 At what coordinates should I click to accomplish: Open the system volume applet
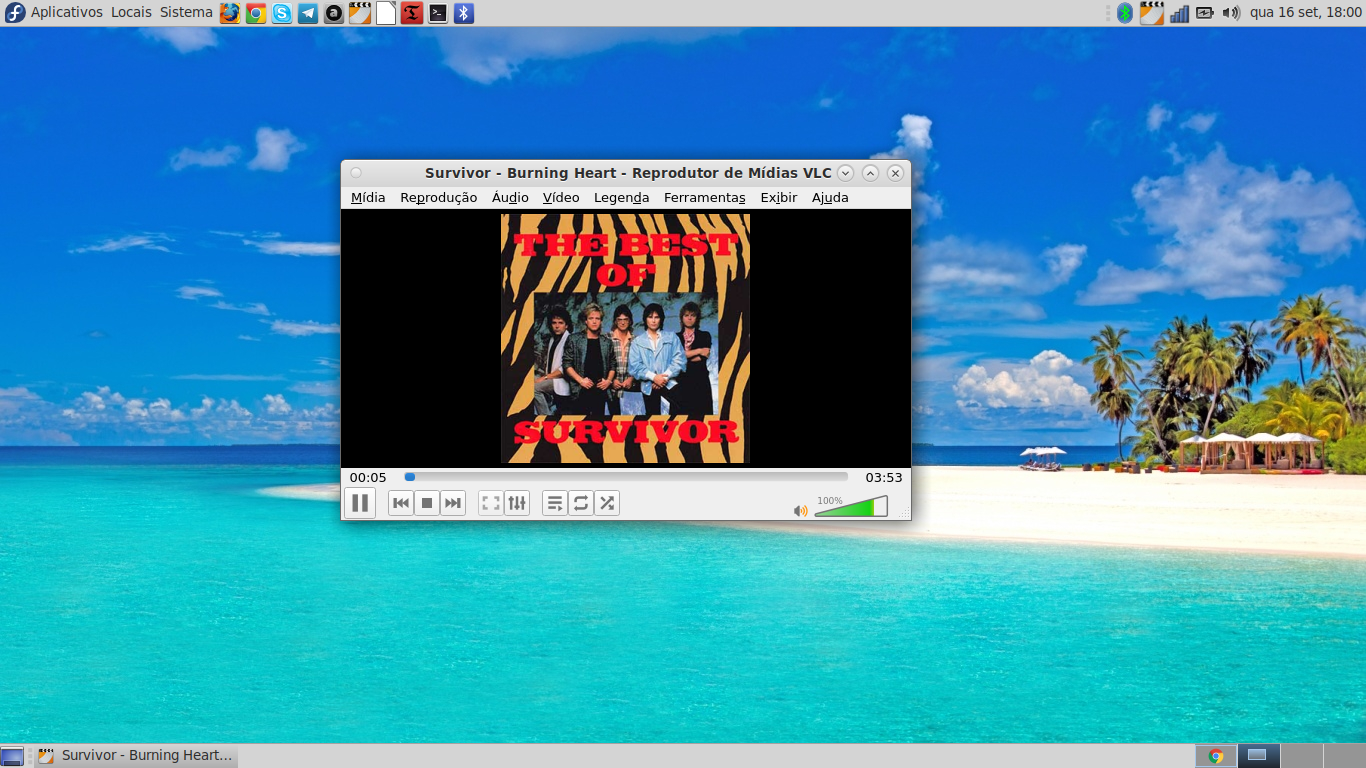click(1231, 13)
